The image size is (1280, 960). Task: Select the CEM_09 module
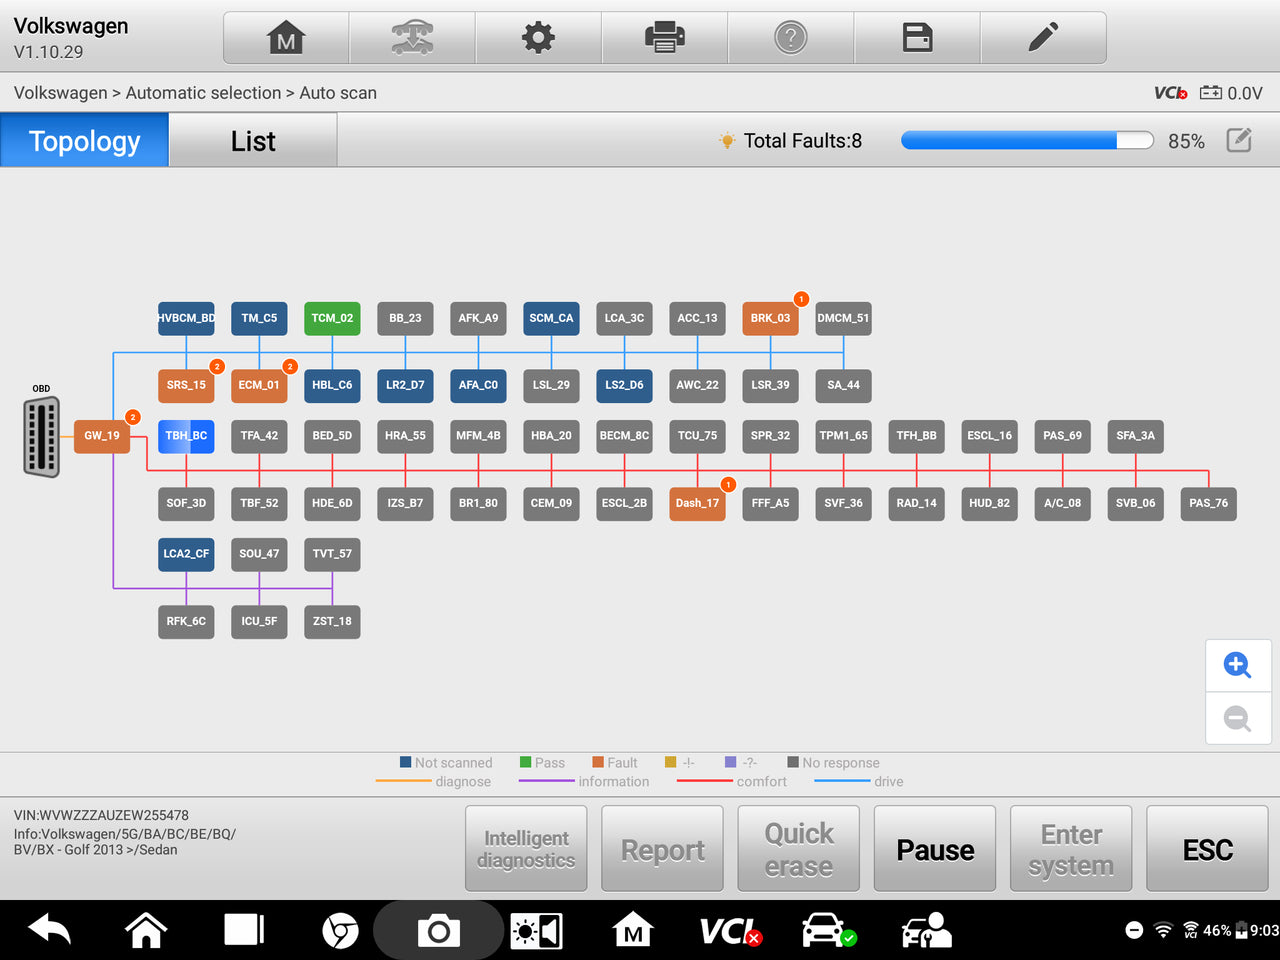pyautogui.click(x=551, y=503)
